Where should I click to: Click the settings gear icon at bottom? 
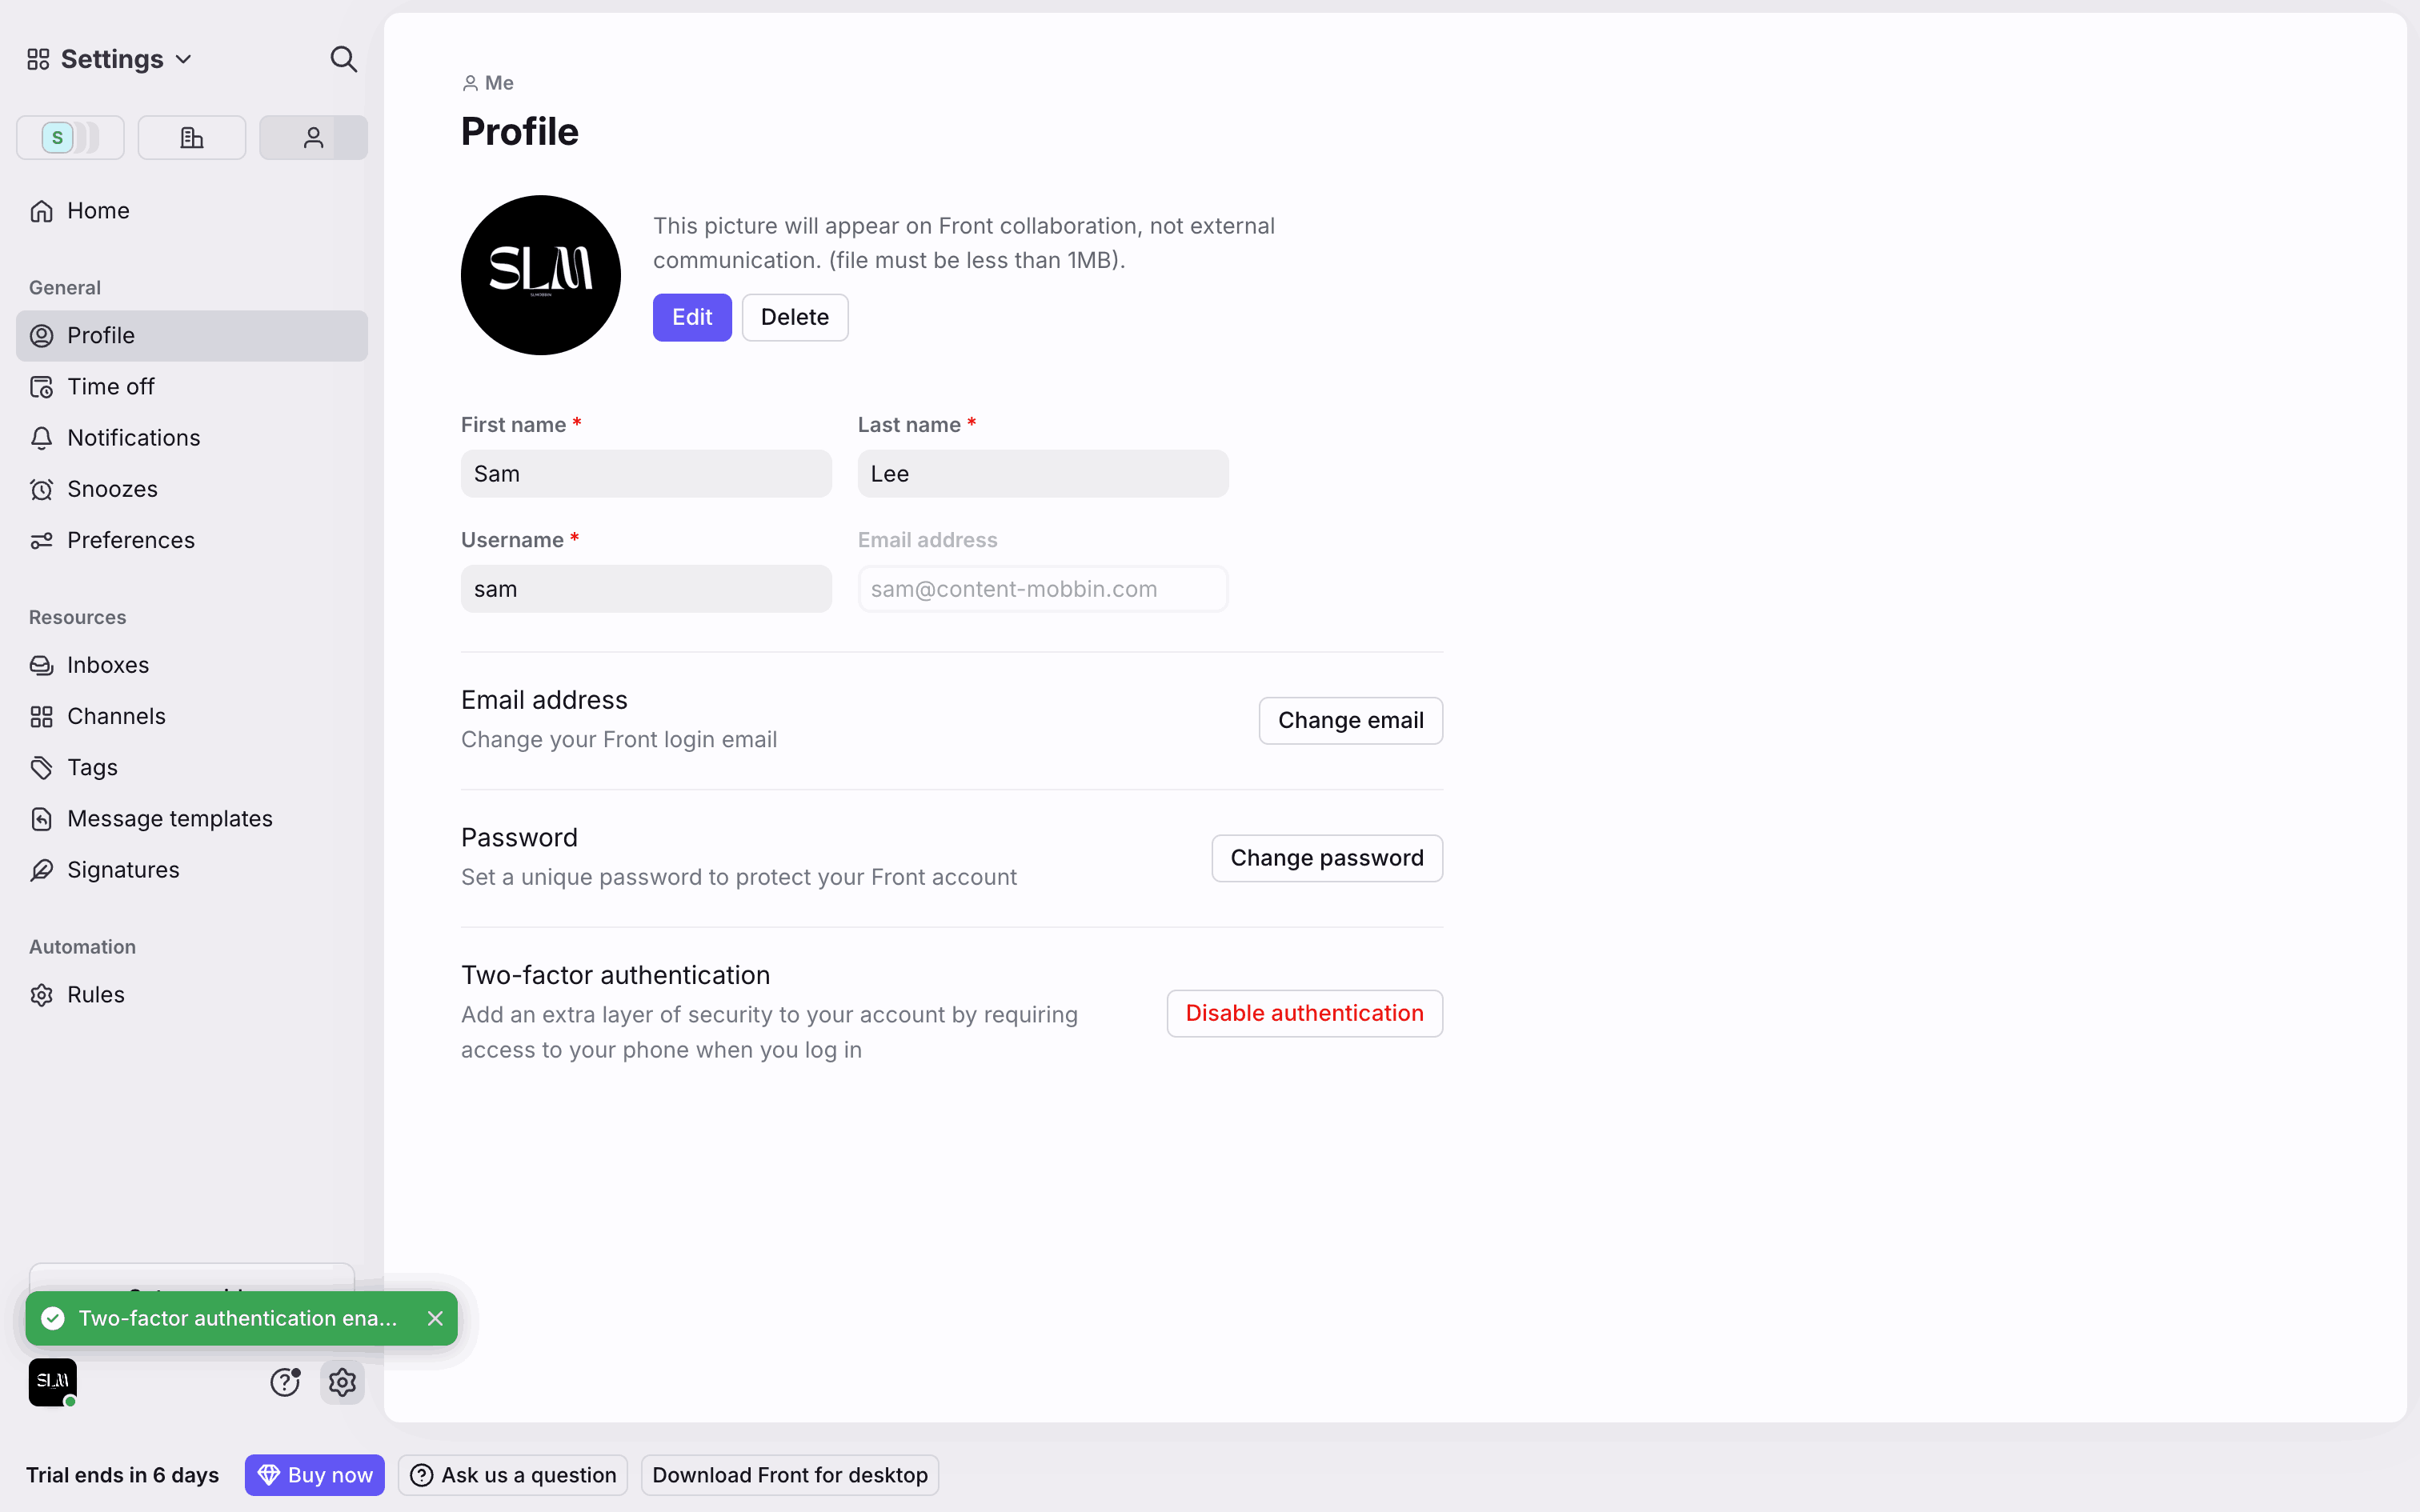(342, 1382)
